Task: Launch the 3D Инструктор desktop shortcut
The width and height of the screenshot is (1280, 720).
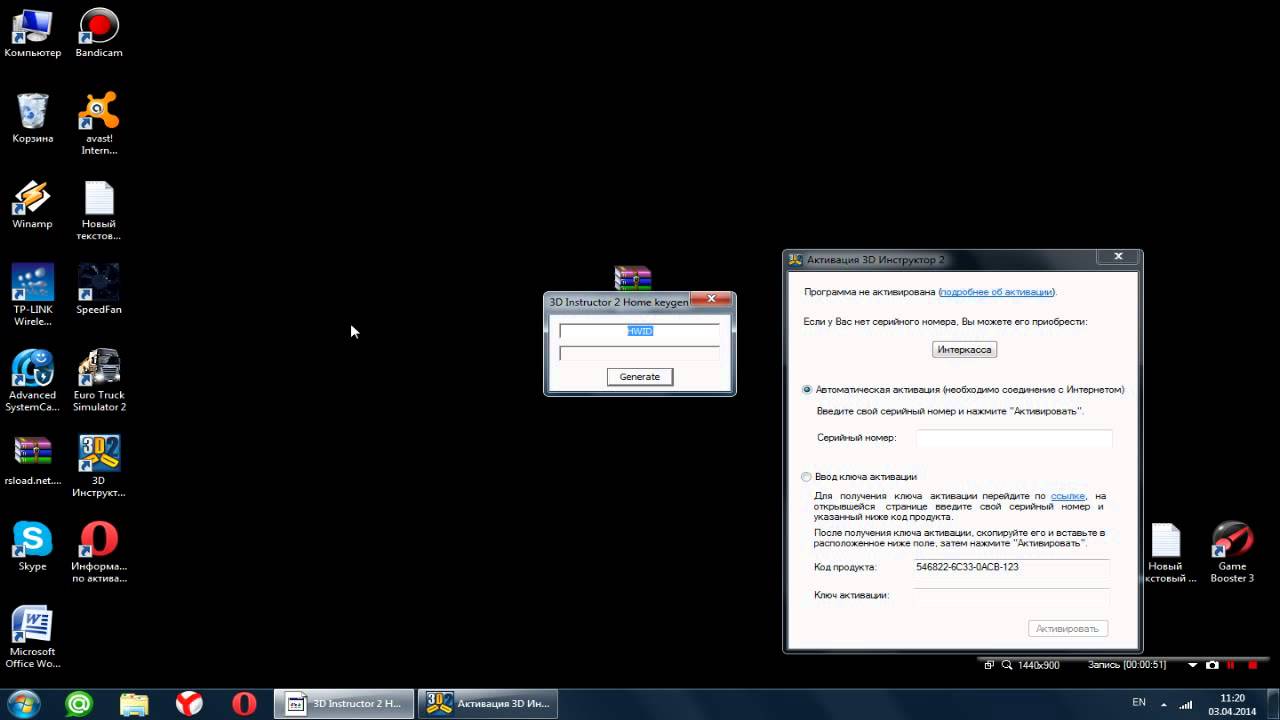Action: (99, 466)
